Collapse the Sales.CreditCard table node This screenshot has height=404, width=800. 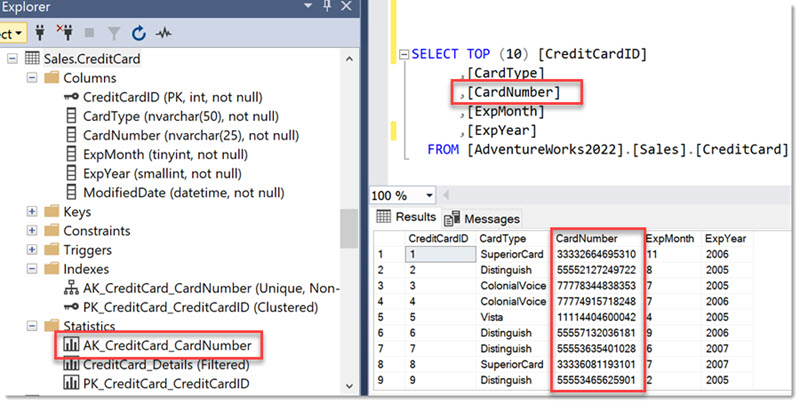click(x=13, y=59)
